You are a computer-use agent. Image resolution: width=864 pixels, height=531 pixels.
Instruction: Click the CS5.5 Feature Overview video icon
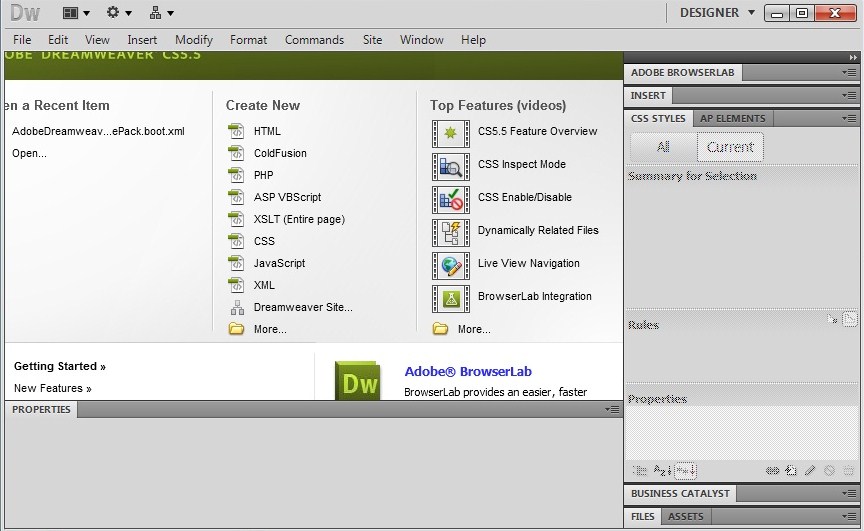pos(451,133)
